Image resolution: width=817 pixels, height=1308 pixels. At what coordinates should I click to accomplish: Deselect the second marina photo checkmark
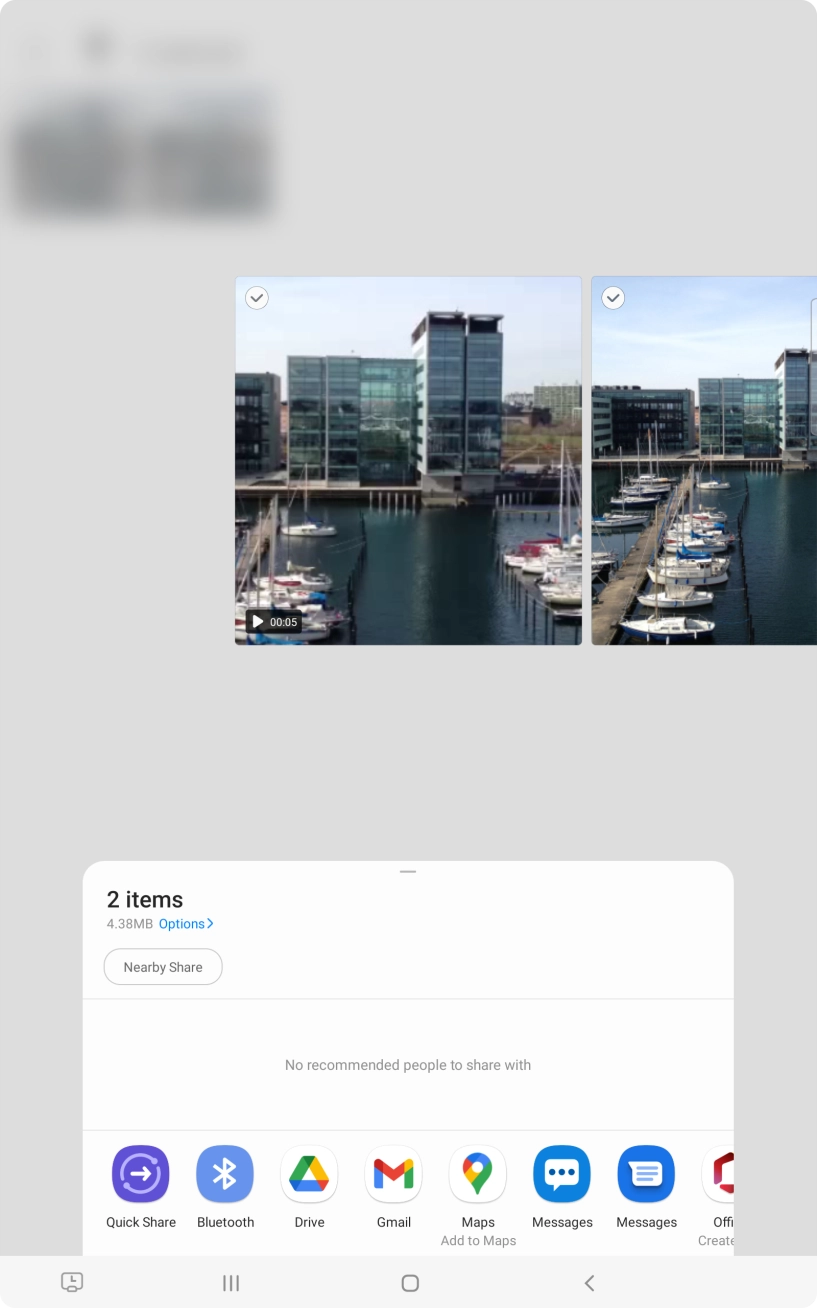[x=613, y=298]
